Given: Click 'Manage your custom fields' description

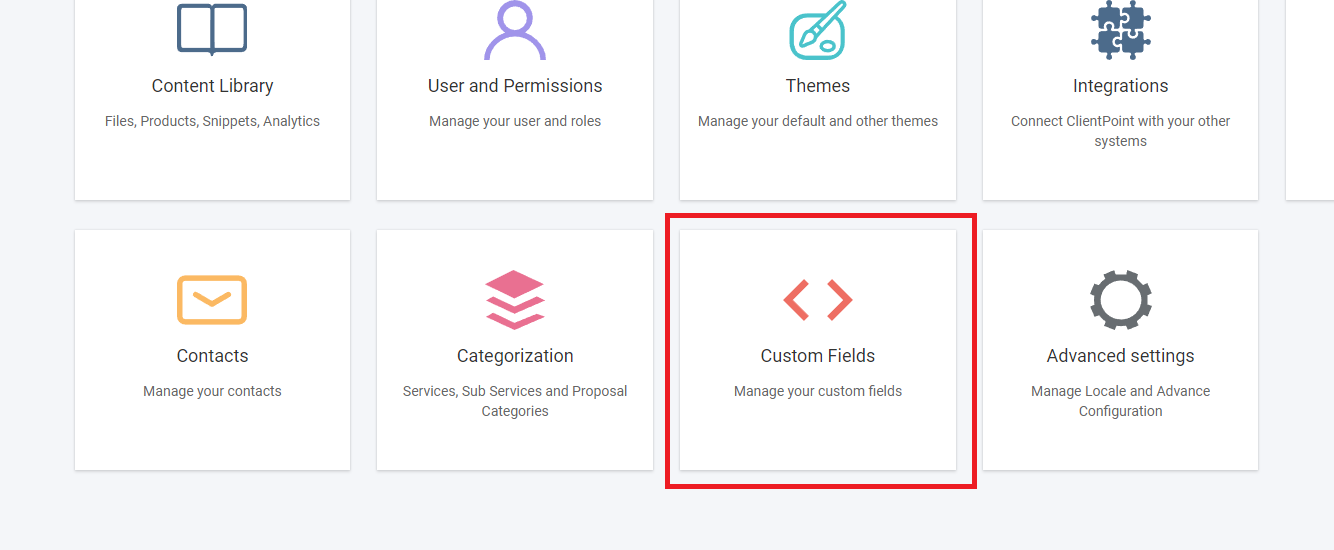Looking at the screenshot, I should pos(818,391).
